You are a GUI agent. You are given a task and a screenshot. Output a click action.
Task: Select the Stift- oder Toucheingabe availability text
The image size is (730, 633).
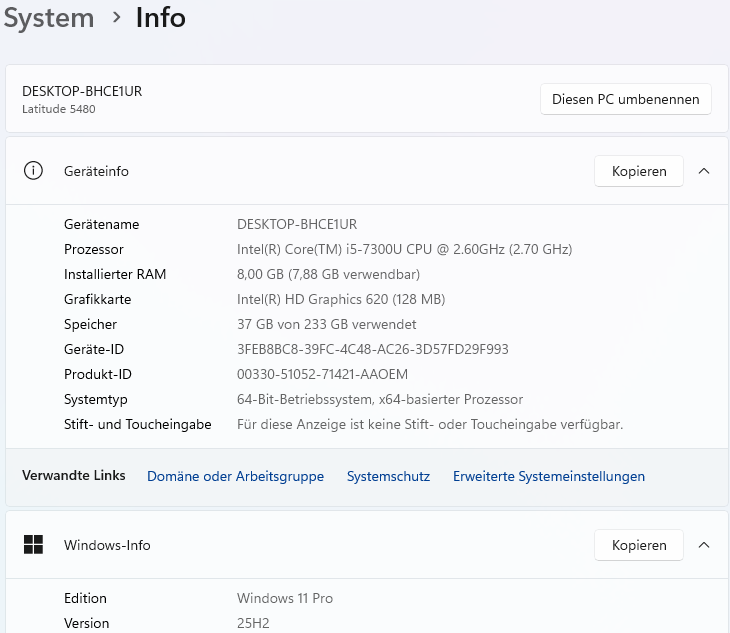tap(430, 424)
